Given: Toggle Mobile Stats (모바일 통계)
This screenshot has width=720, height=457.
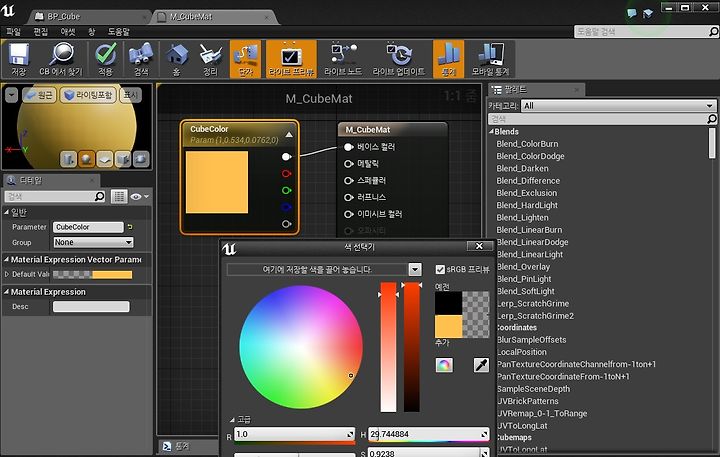Looking at the screenshot, I should [490, 59].
